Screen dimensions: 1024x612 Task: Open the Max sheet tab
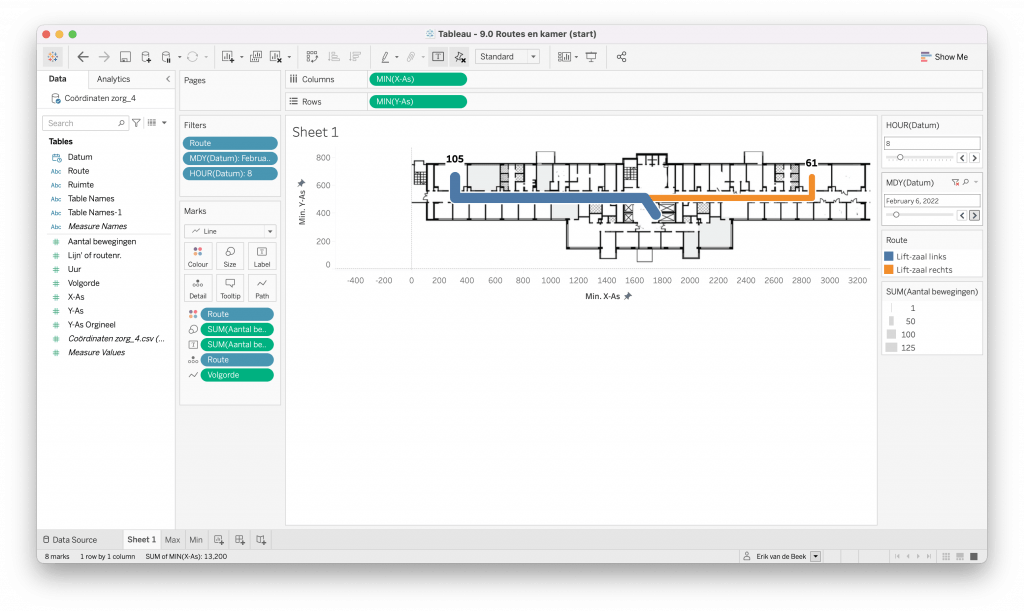pos(173,540)
